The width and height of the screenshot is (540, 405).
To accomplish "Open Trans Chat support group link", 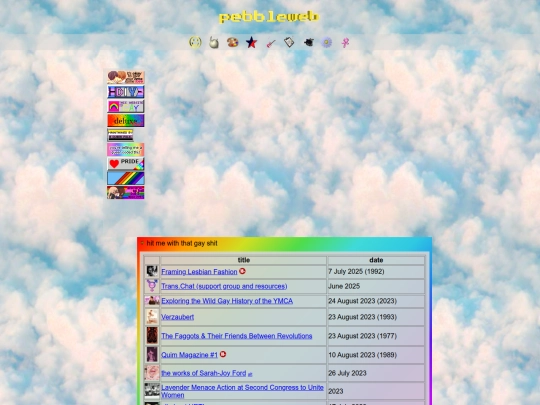I will pyautogui.click(x=224, y=286).
